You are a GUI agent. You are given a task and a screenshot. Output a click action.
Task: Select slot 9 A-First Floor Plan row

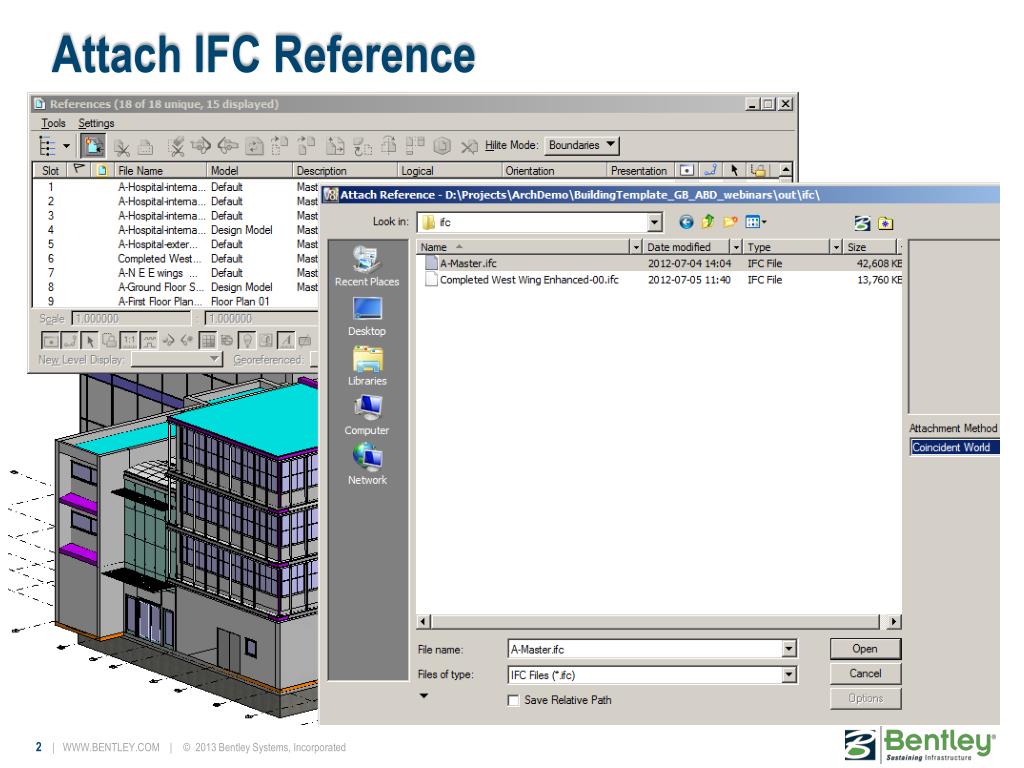176,302
